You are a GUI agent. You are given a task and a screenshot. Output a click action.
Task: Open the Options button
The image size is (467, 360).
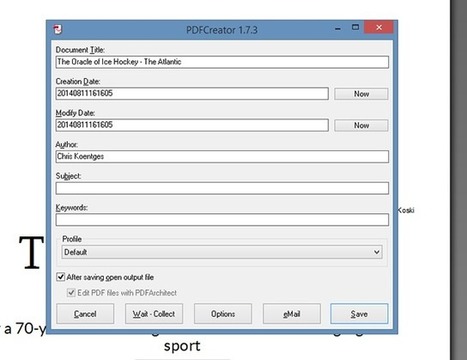pyautogui.click(x=223, y=314)
